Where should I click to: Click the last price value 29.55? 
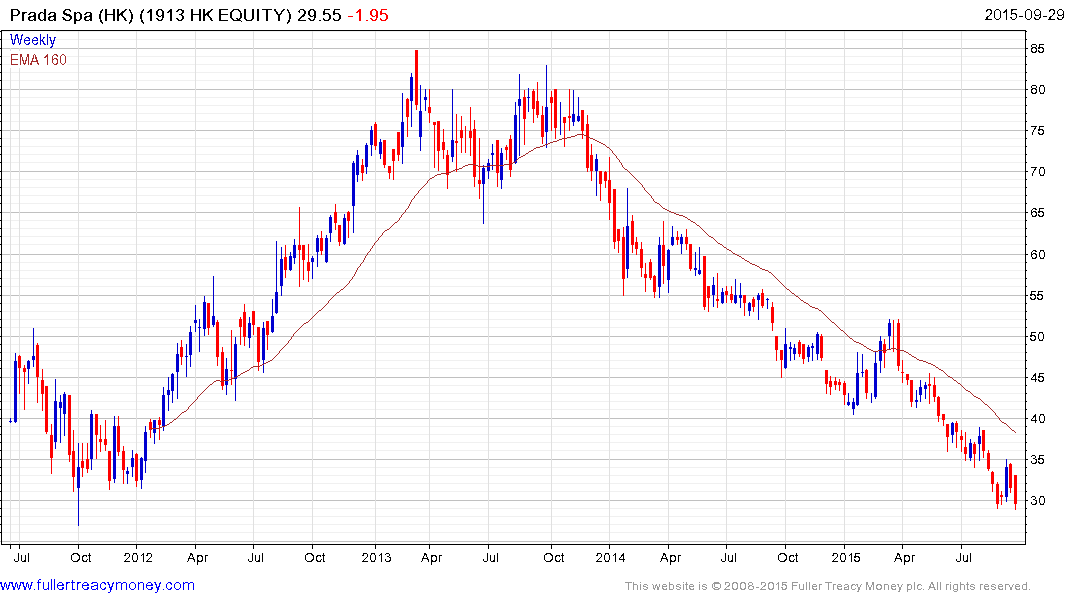click(x=319, y=15)
